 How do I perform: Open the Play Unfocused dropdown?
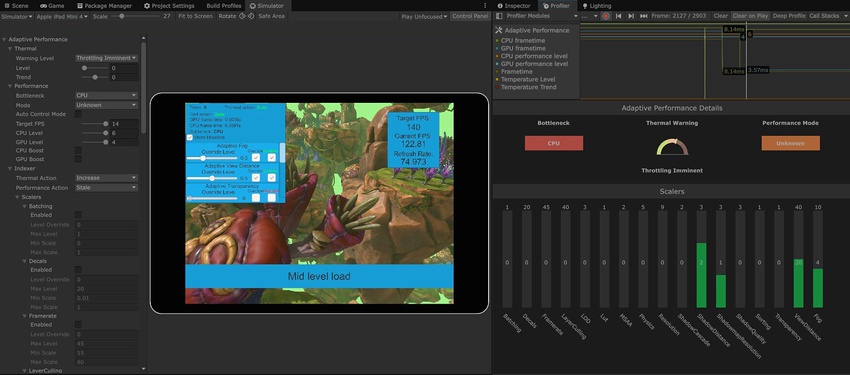tap(424, 16)
